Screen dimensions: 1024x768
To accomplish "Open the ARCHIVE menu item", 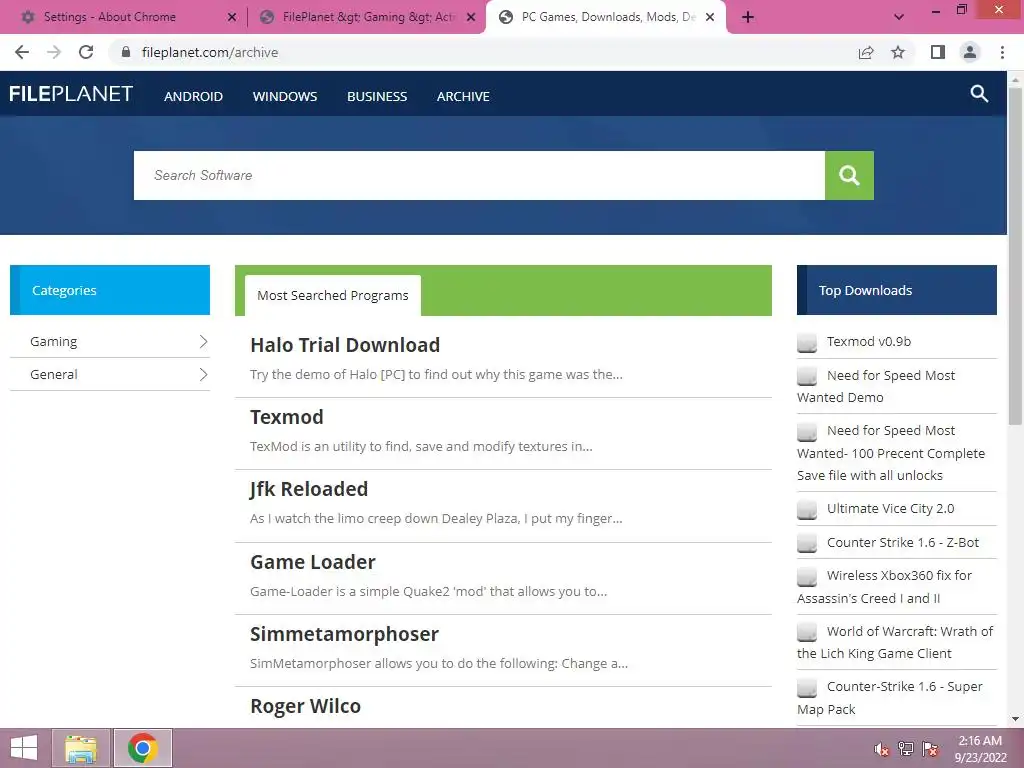I will pyautogui.click(x=463, y=97).
